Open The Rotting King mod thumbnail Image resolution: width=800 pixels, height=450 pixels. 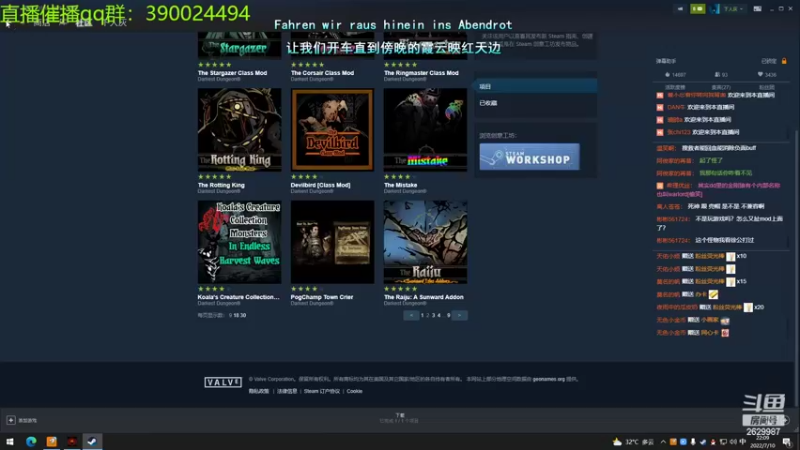(239, 130)
